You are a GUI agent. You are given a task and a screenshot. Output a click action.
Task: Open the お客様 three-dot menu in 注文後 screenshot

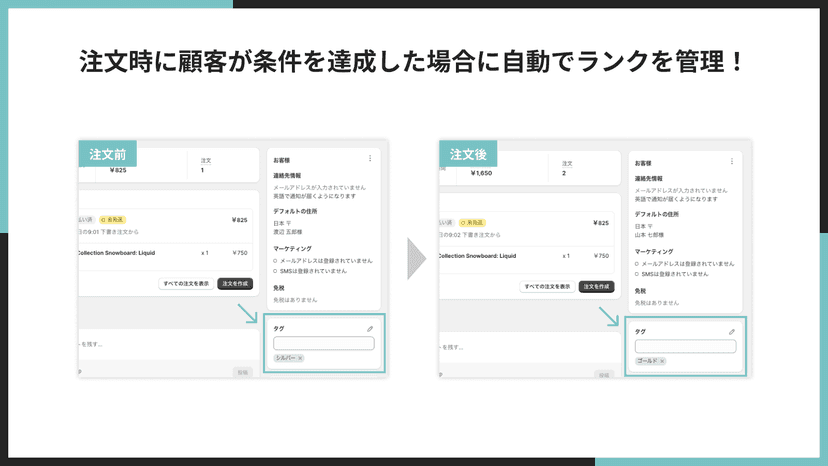732,162
